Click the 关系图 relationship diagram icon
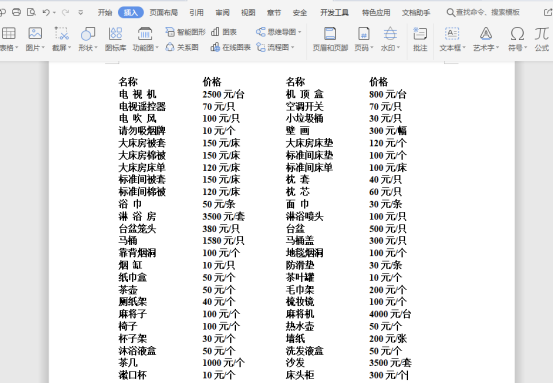 click(182, 47)
